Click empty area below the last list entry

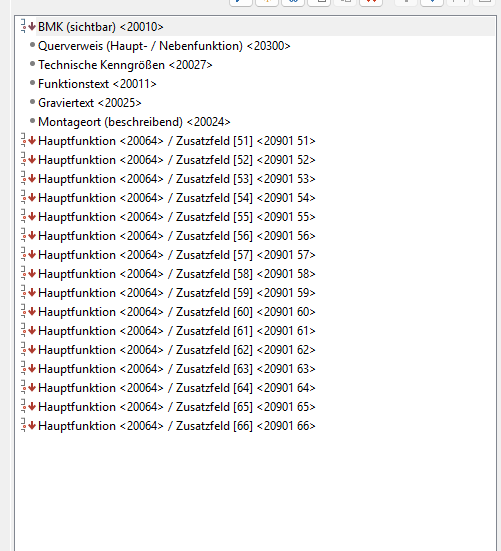click(x=255, y=492)
